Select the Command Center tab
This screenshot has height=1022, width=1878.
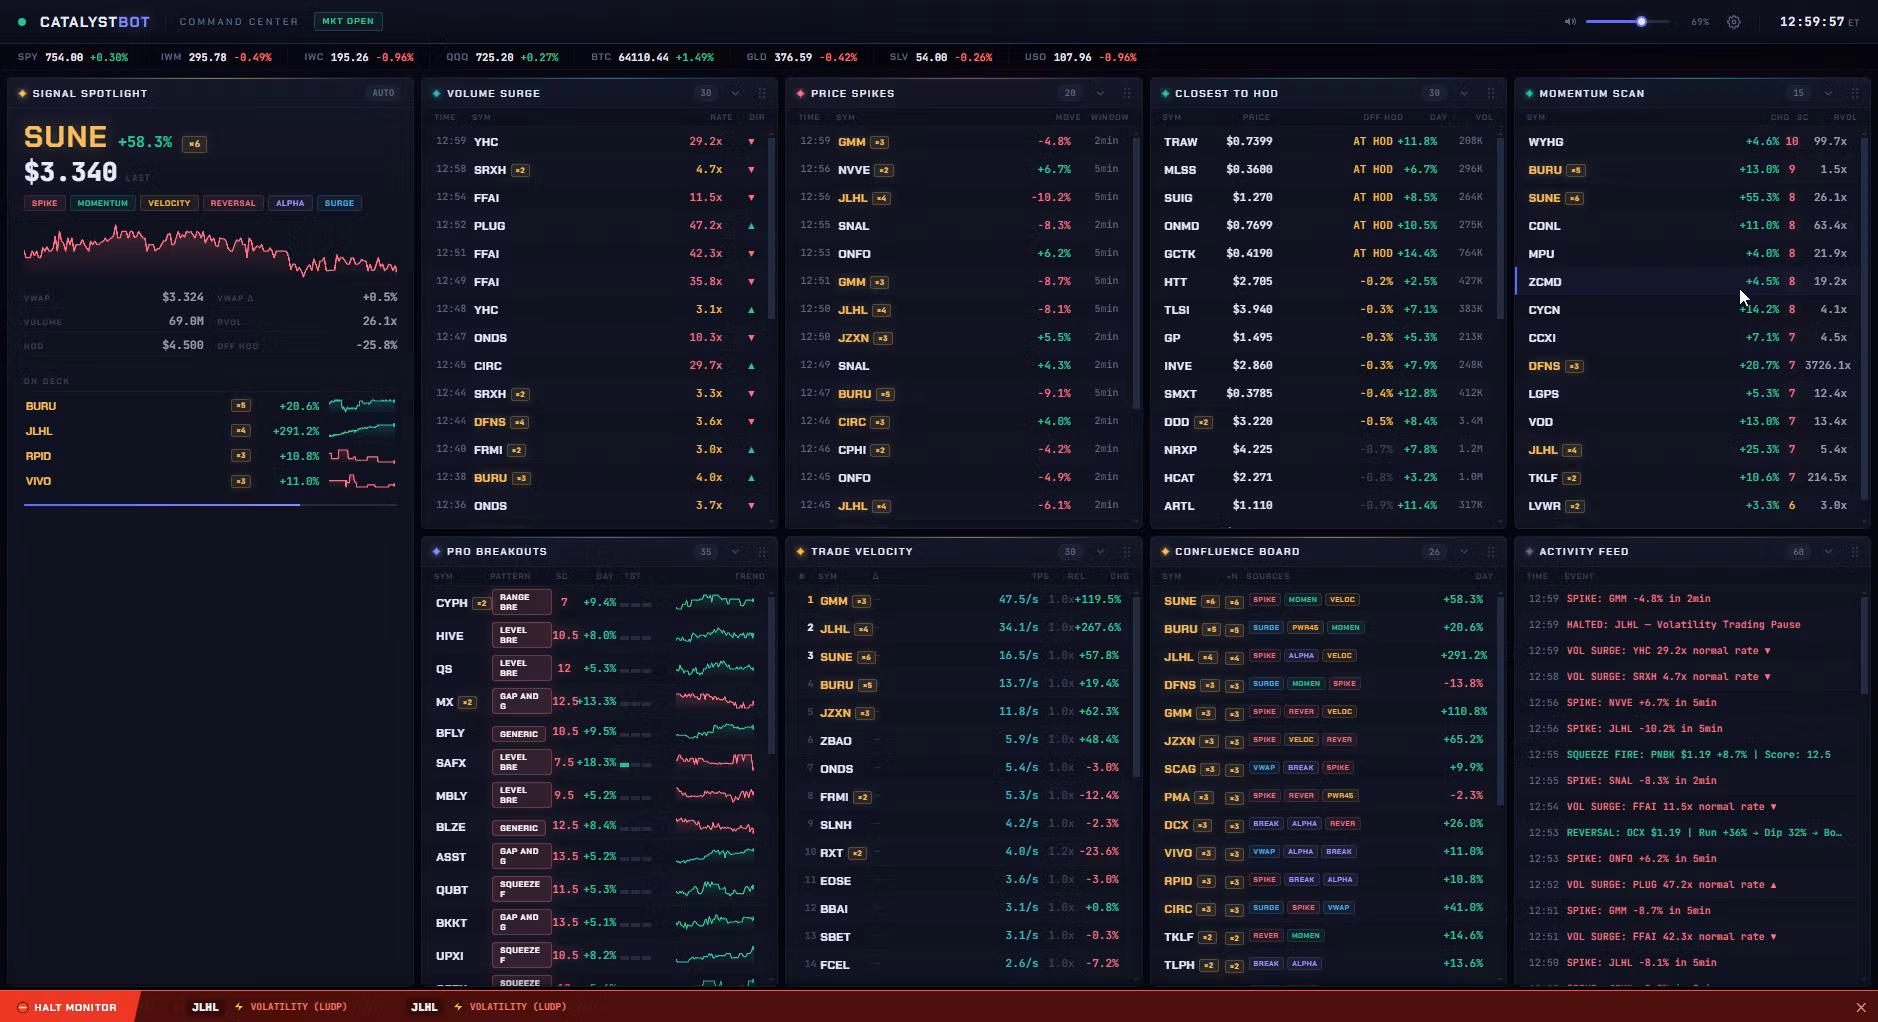(x=239, y=21)
